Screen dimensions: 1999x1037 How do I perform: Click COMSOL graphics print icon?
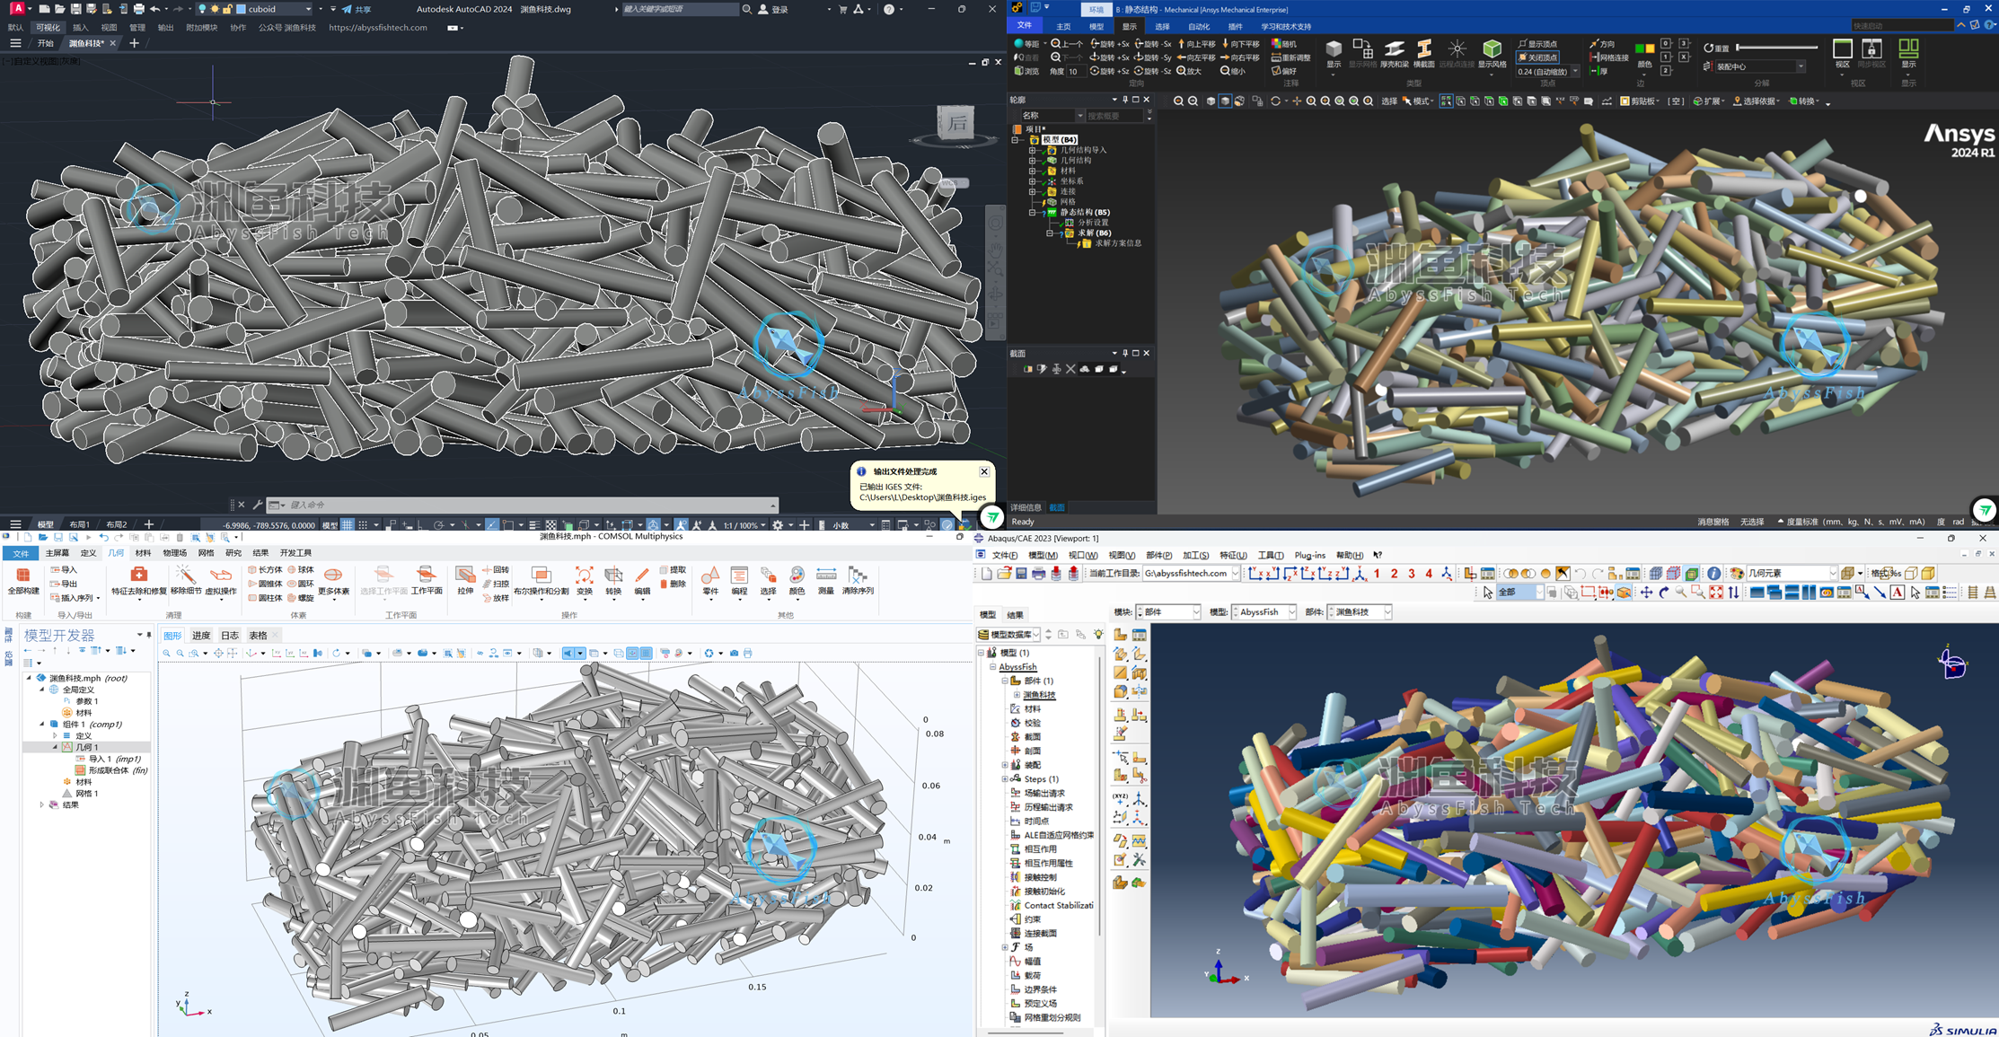click(748, 653)
